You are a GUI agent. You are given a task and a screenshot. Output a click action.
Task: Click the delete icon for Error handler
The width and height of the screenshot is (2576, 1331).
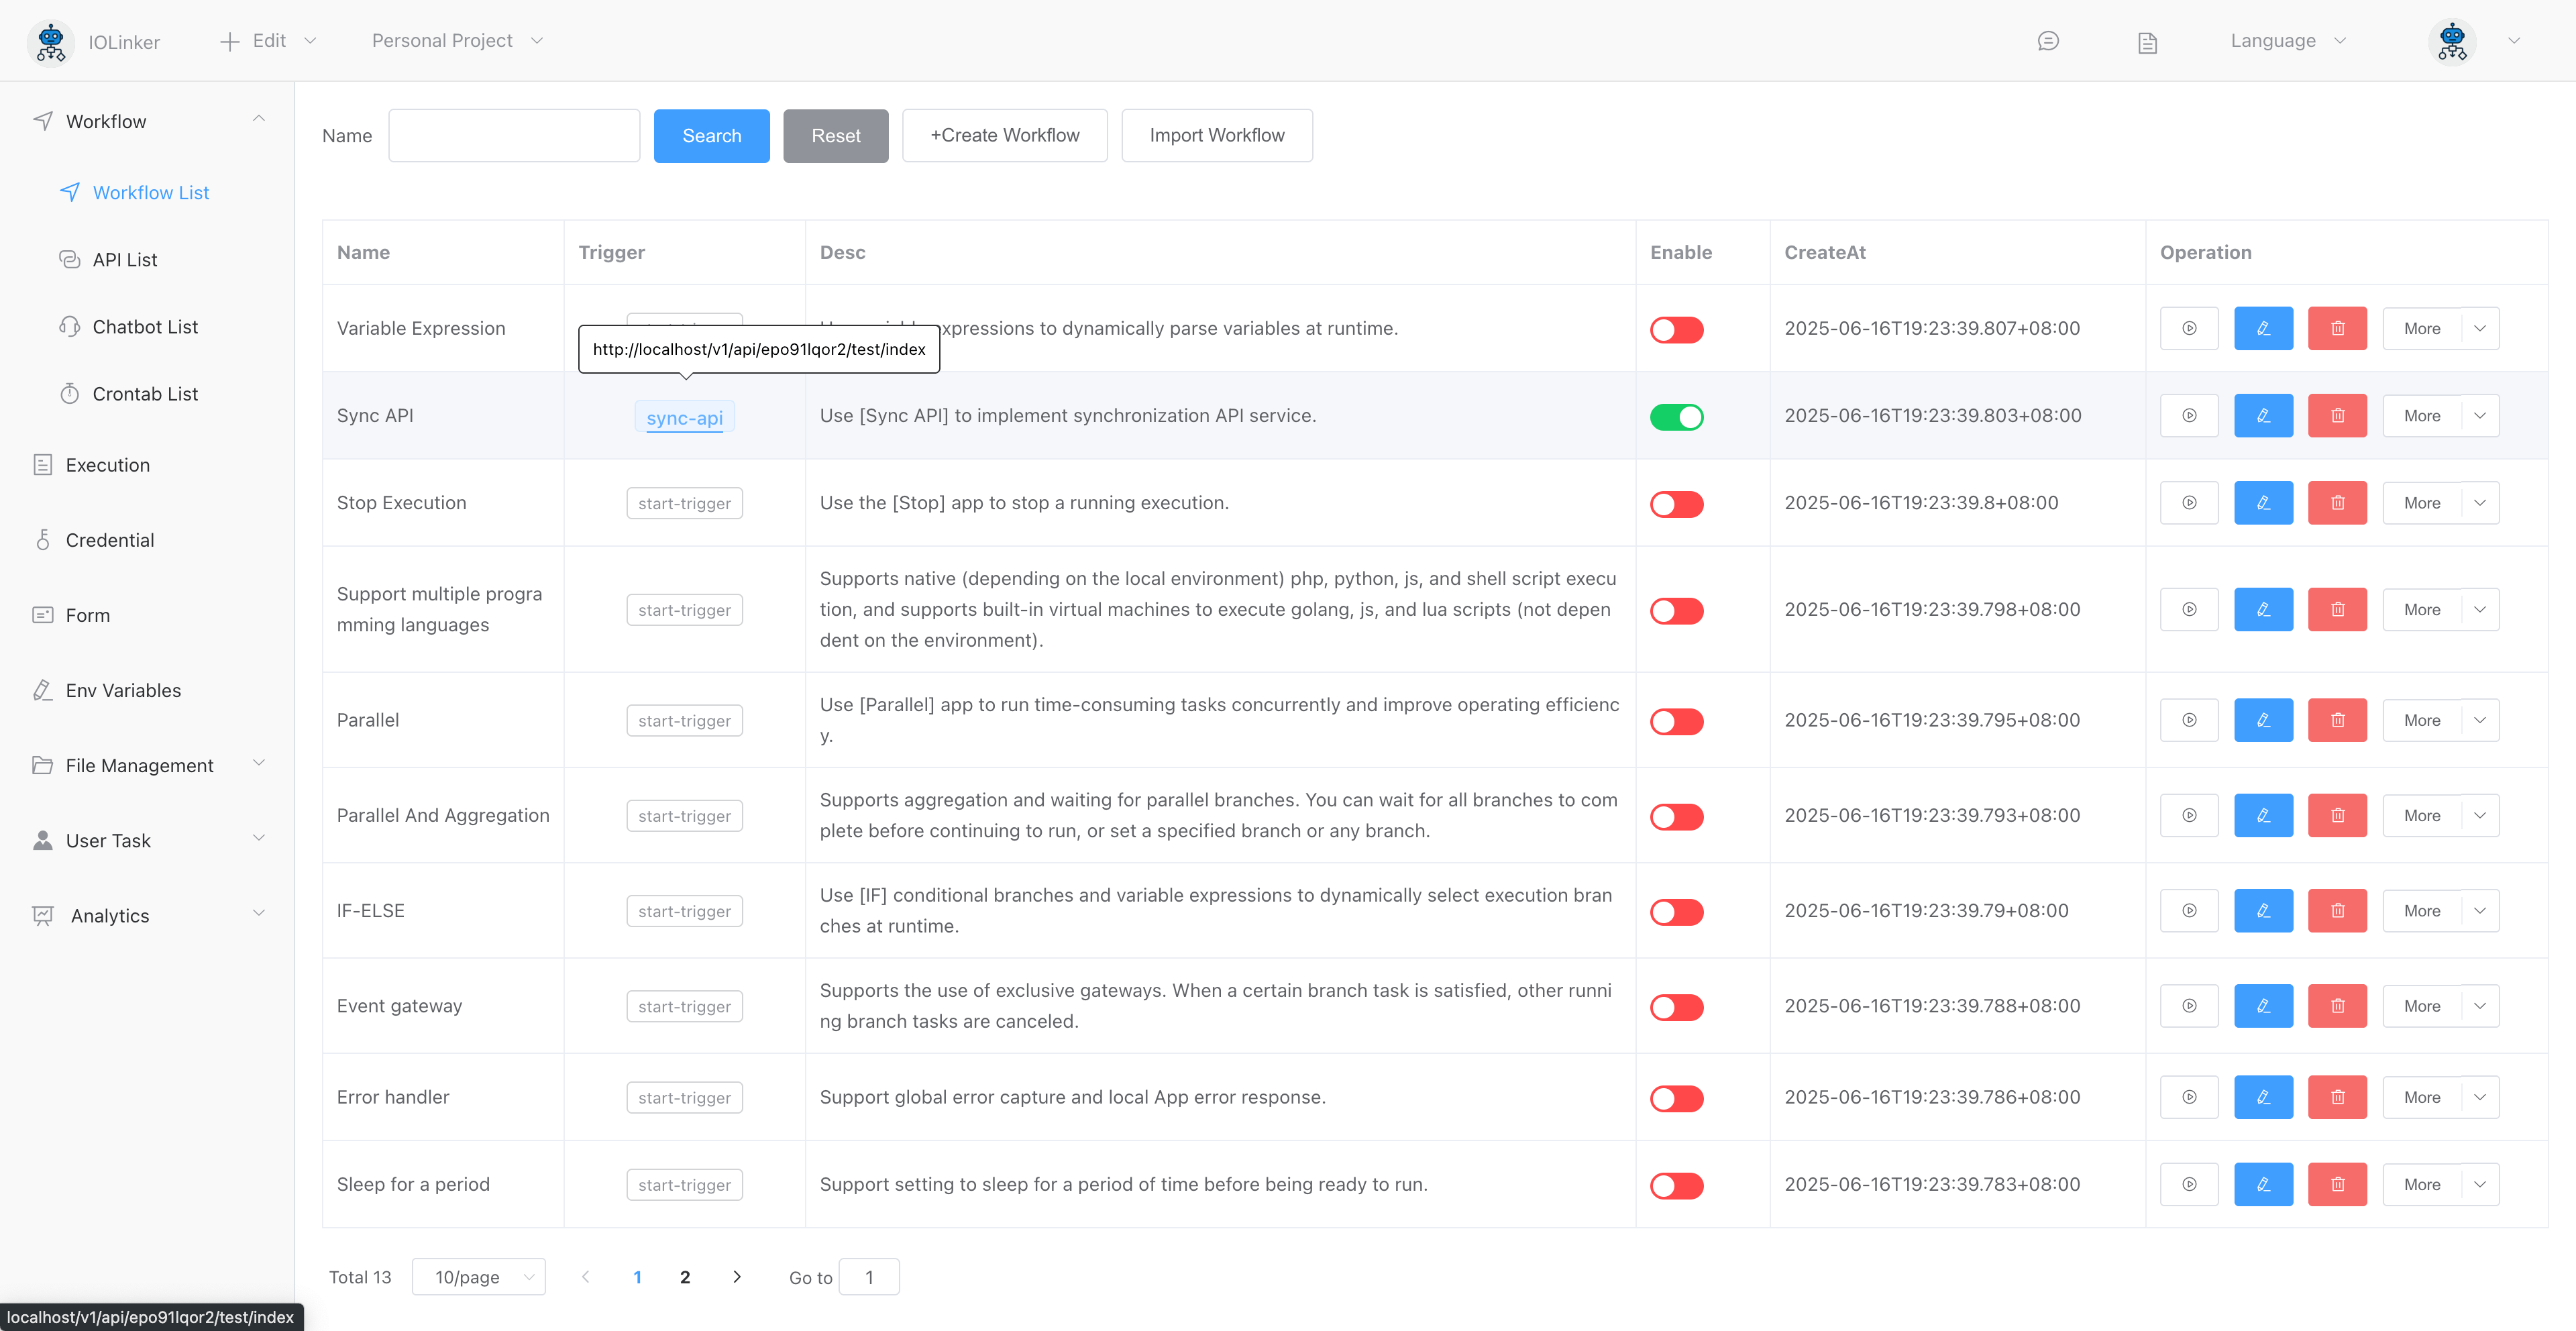click(2337, 1097)
